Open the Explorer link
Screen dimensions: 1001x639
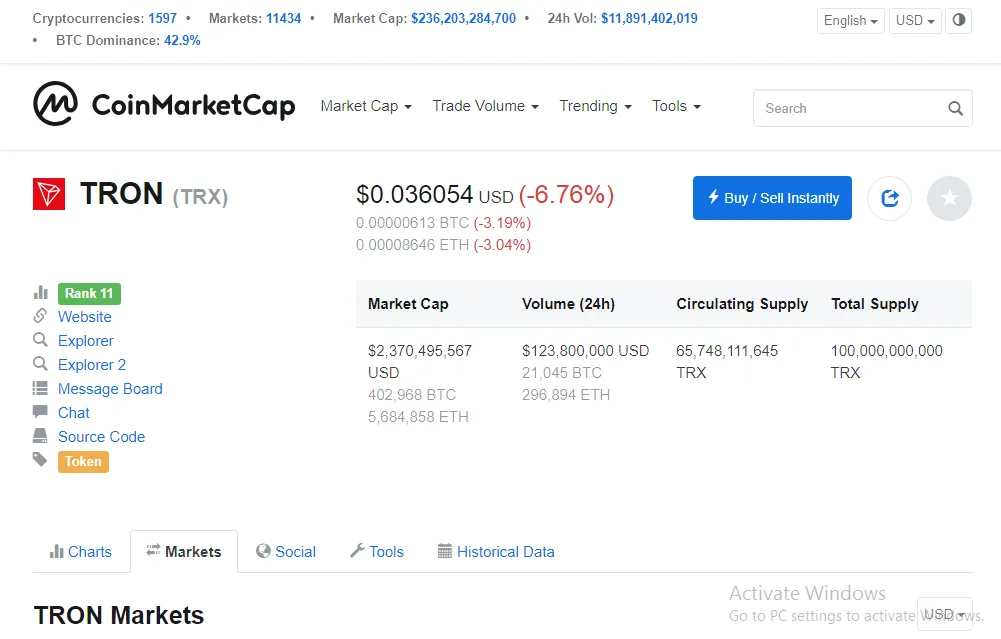click(86, 341)
